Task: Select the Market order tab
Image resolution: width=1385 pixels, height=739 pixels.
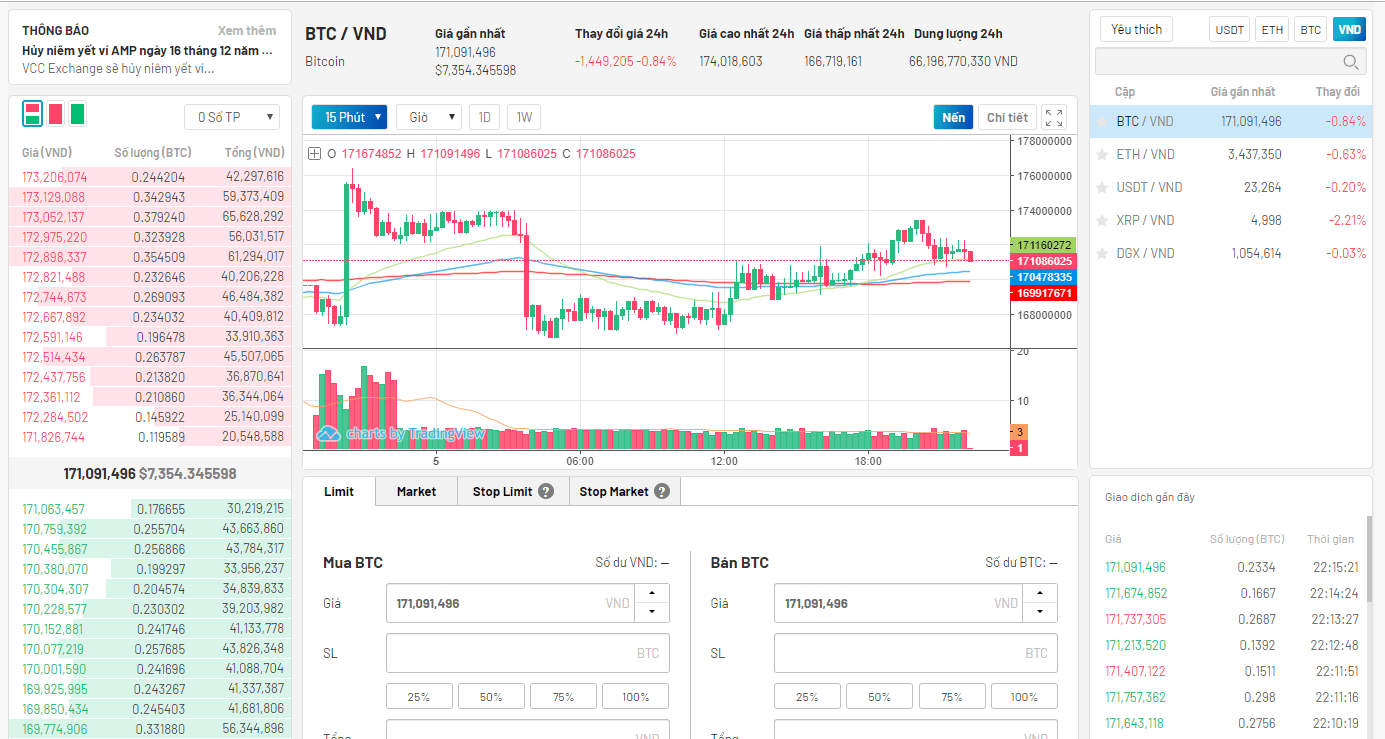Action: tap(416, 491)
